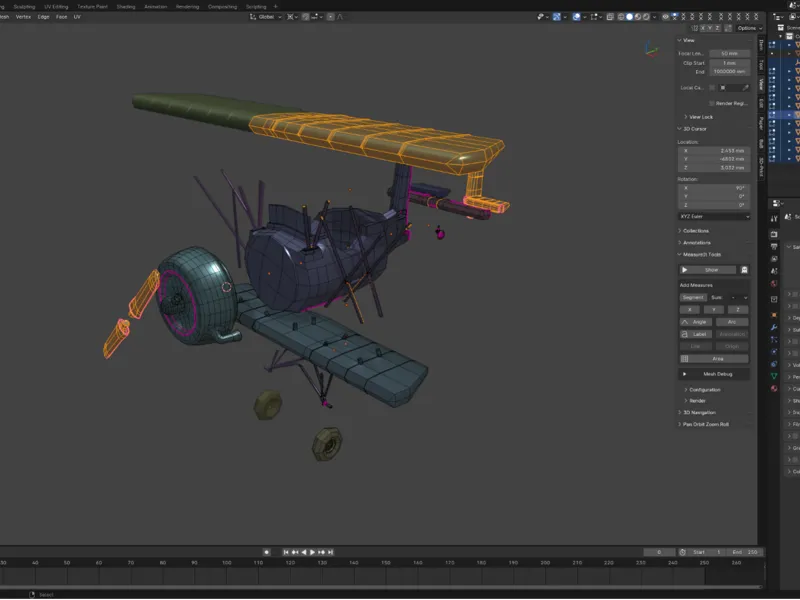
Task: Click the Local Camera eyedropper icon
Action: (745, 88)
